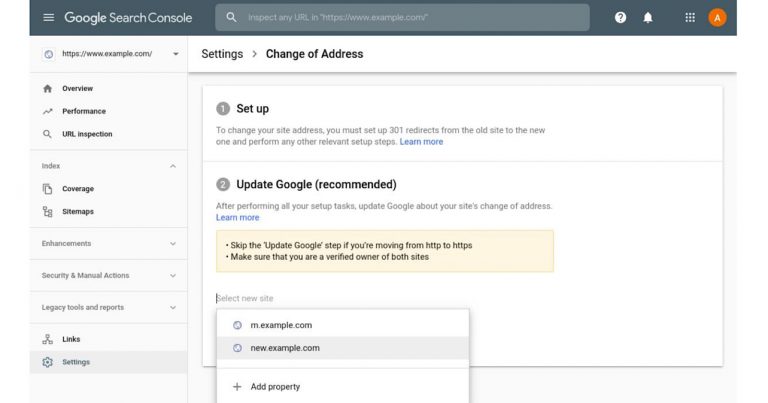Open the hamburger main menu

pyautogui.click(x=49, y=18)
